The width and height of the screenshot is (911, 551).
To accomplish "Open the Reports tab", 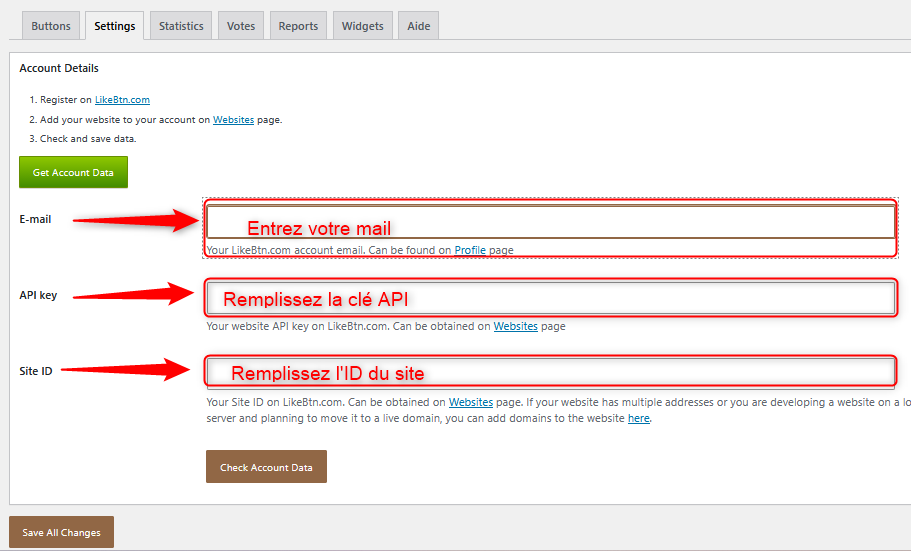I will tap(298, 26).
